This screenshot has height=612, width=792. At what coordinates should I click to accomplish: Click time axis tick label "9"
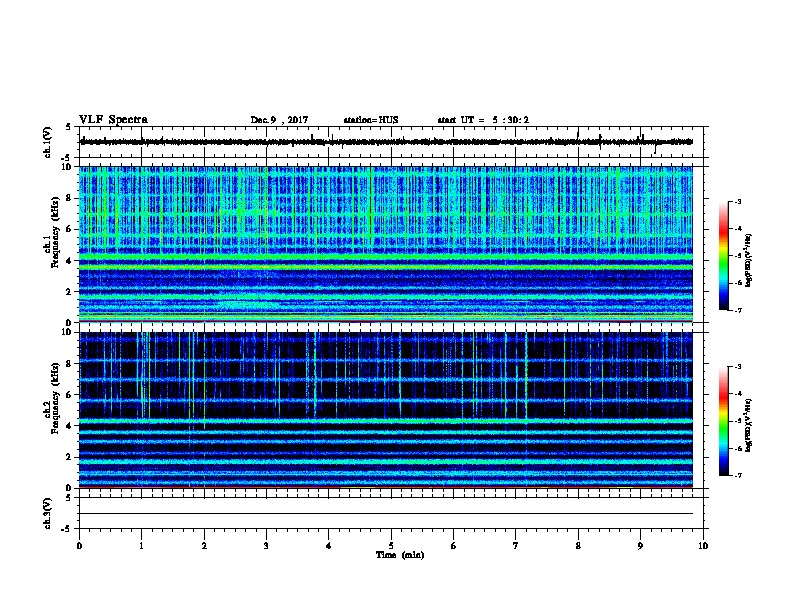click(x=640, y=546)
